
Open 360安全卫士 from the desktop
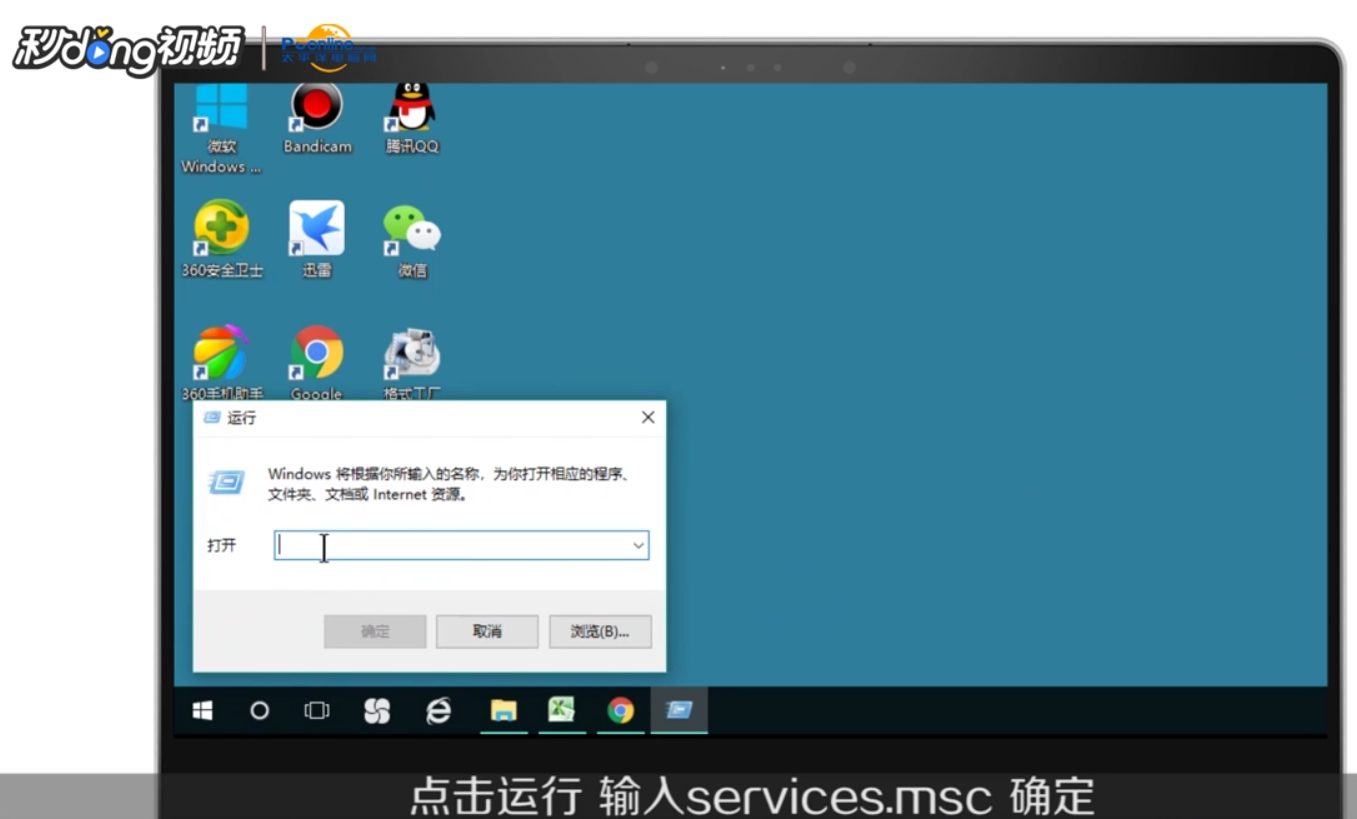tap(221, 228)
